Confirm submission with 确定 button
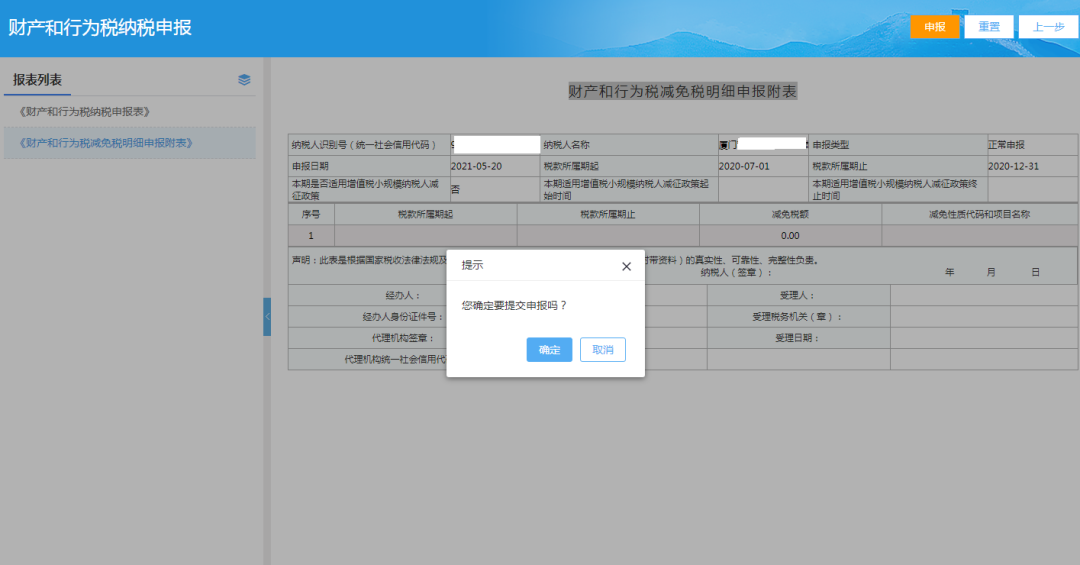Image resolution: width=1080 pixels, height=565 pixels. 549,349
